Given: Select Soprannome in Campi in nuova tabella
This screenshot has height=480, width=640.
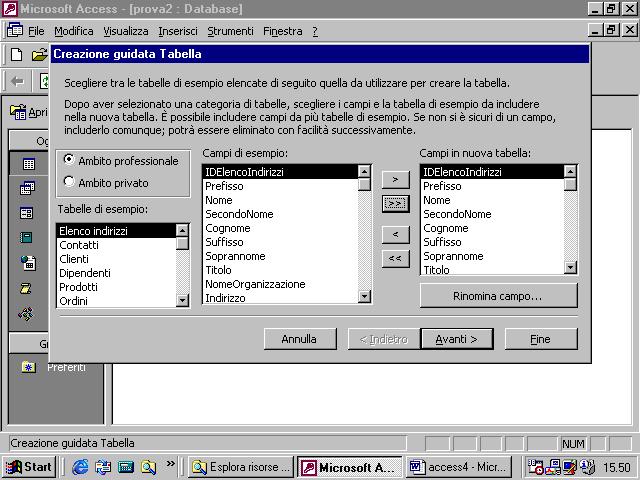Looking at the screenshot, I should tap(492, 256).
